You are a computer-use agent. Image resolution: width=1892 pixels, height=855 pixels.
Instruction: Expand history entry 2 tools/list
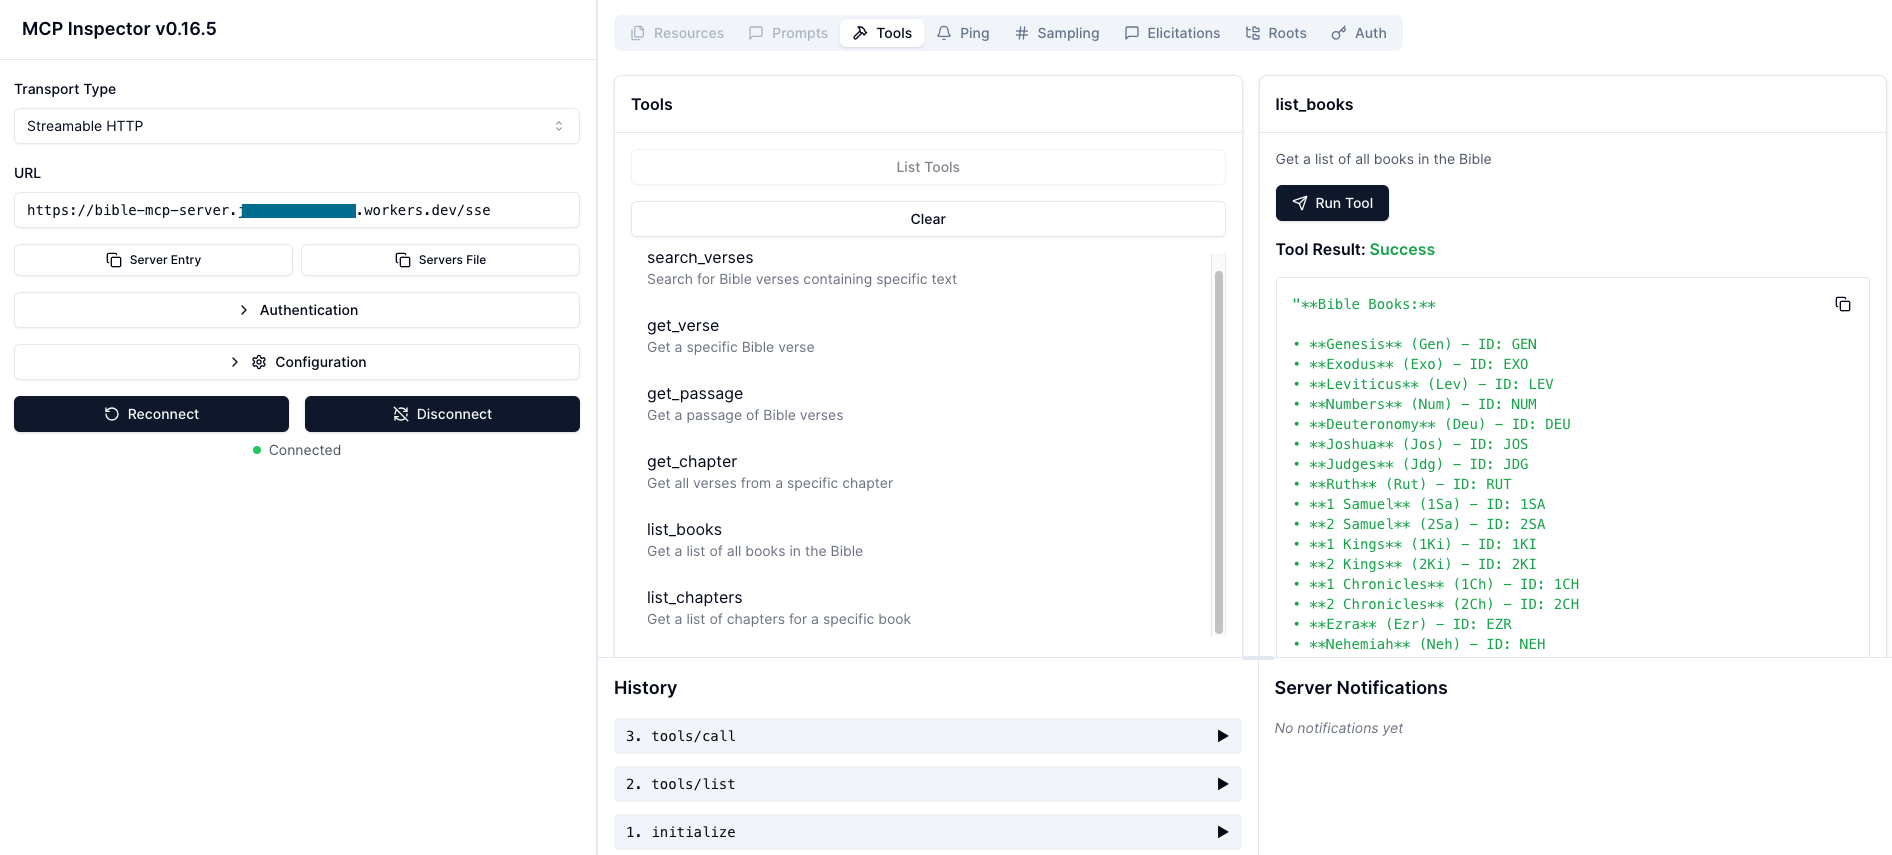pos(928,784)
